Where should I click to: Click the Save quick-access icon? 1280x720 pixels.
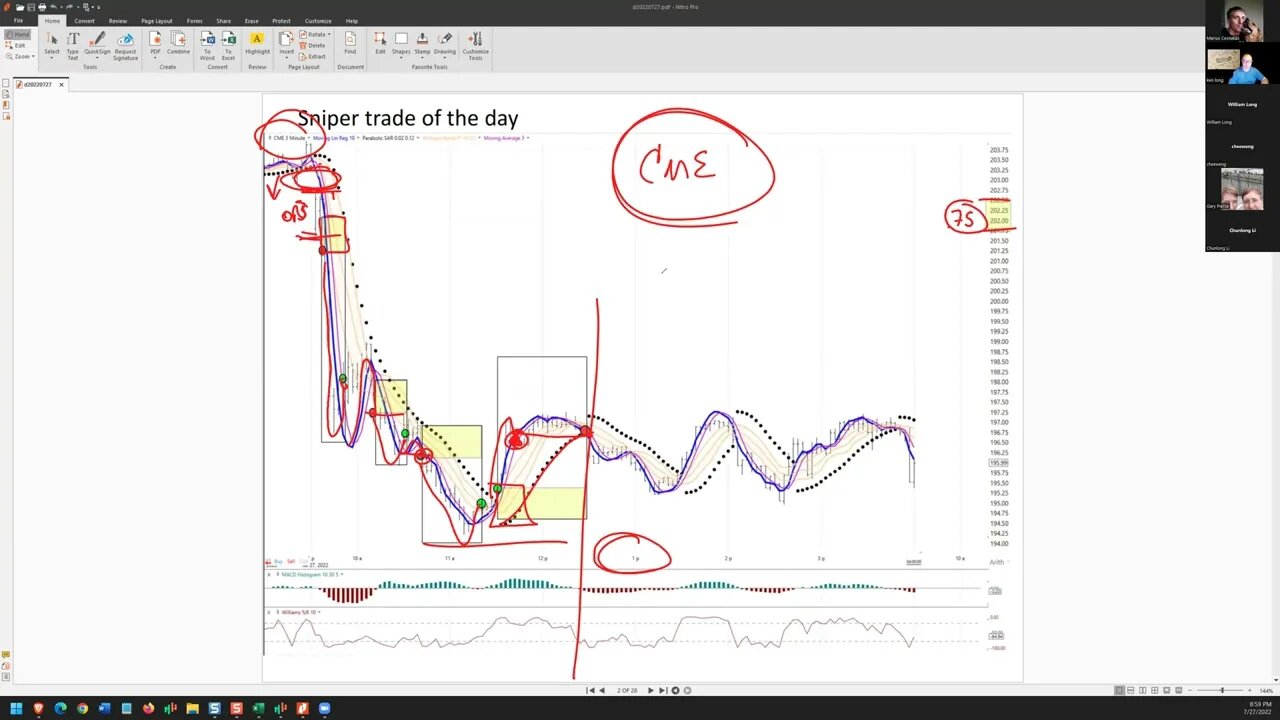click(x=30, y=7)
